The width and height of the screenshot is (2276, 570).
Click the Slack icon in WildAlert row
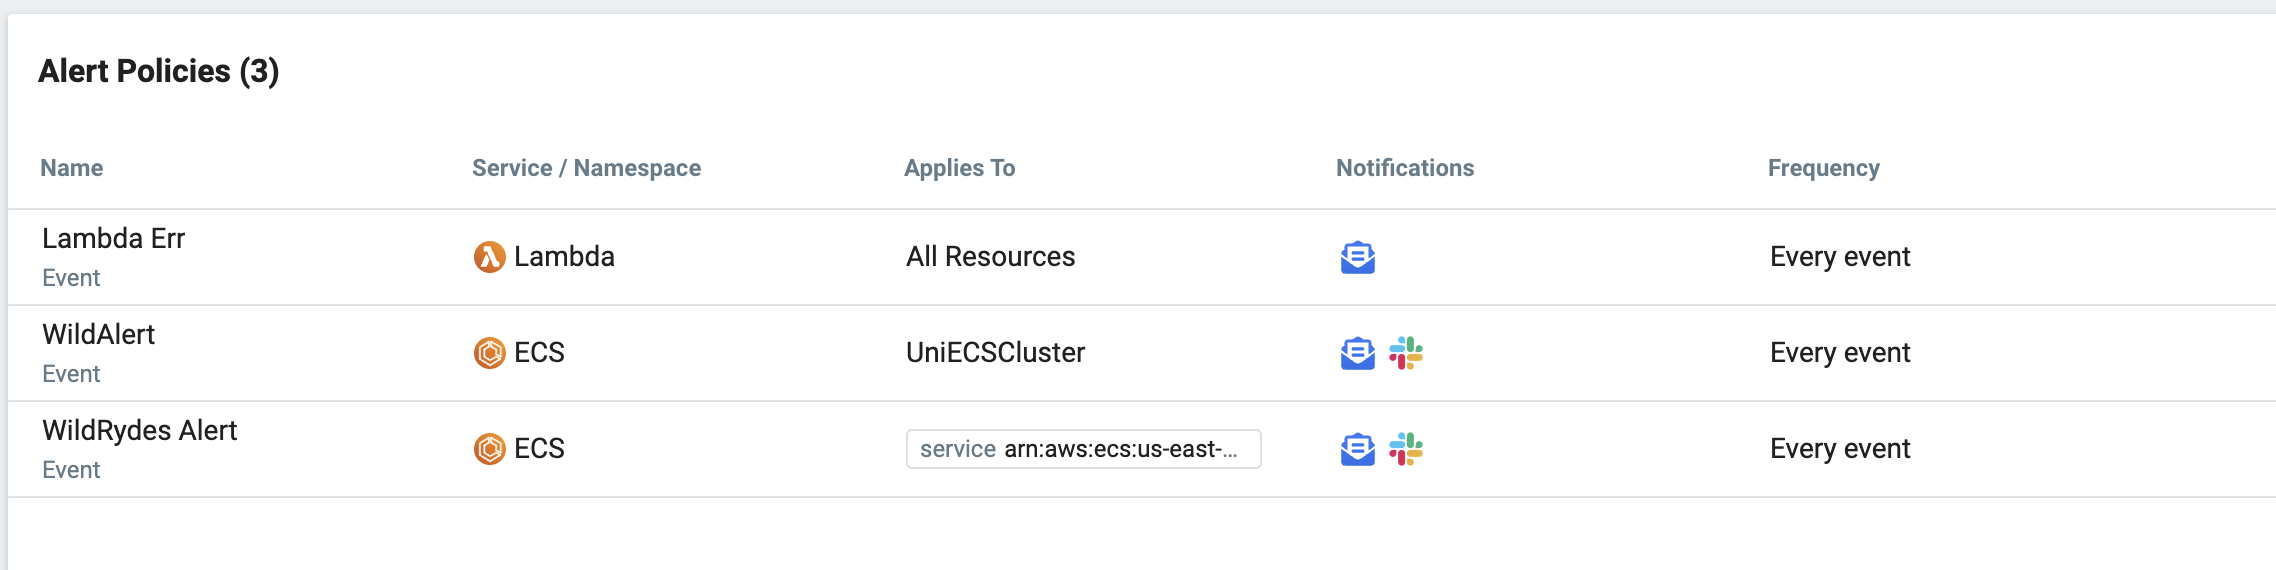pyautogui.click(x=1406, y=353)
